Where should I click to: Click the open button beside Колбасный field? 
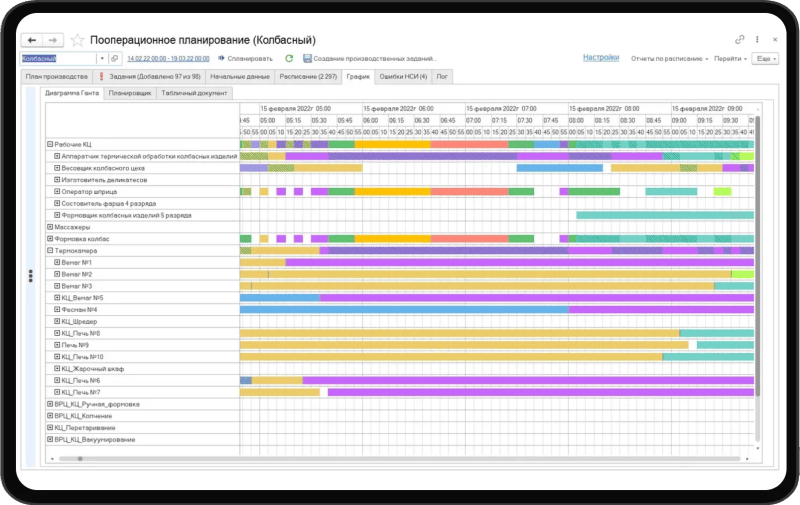115,58
